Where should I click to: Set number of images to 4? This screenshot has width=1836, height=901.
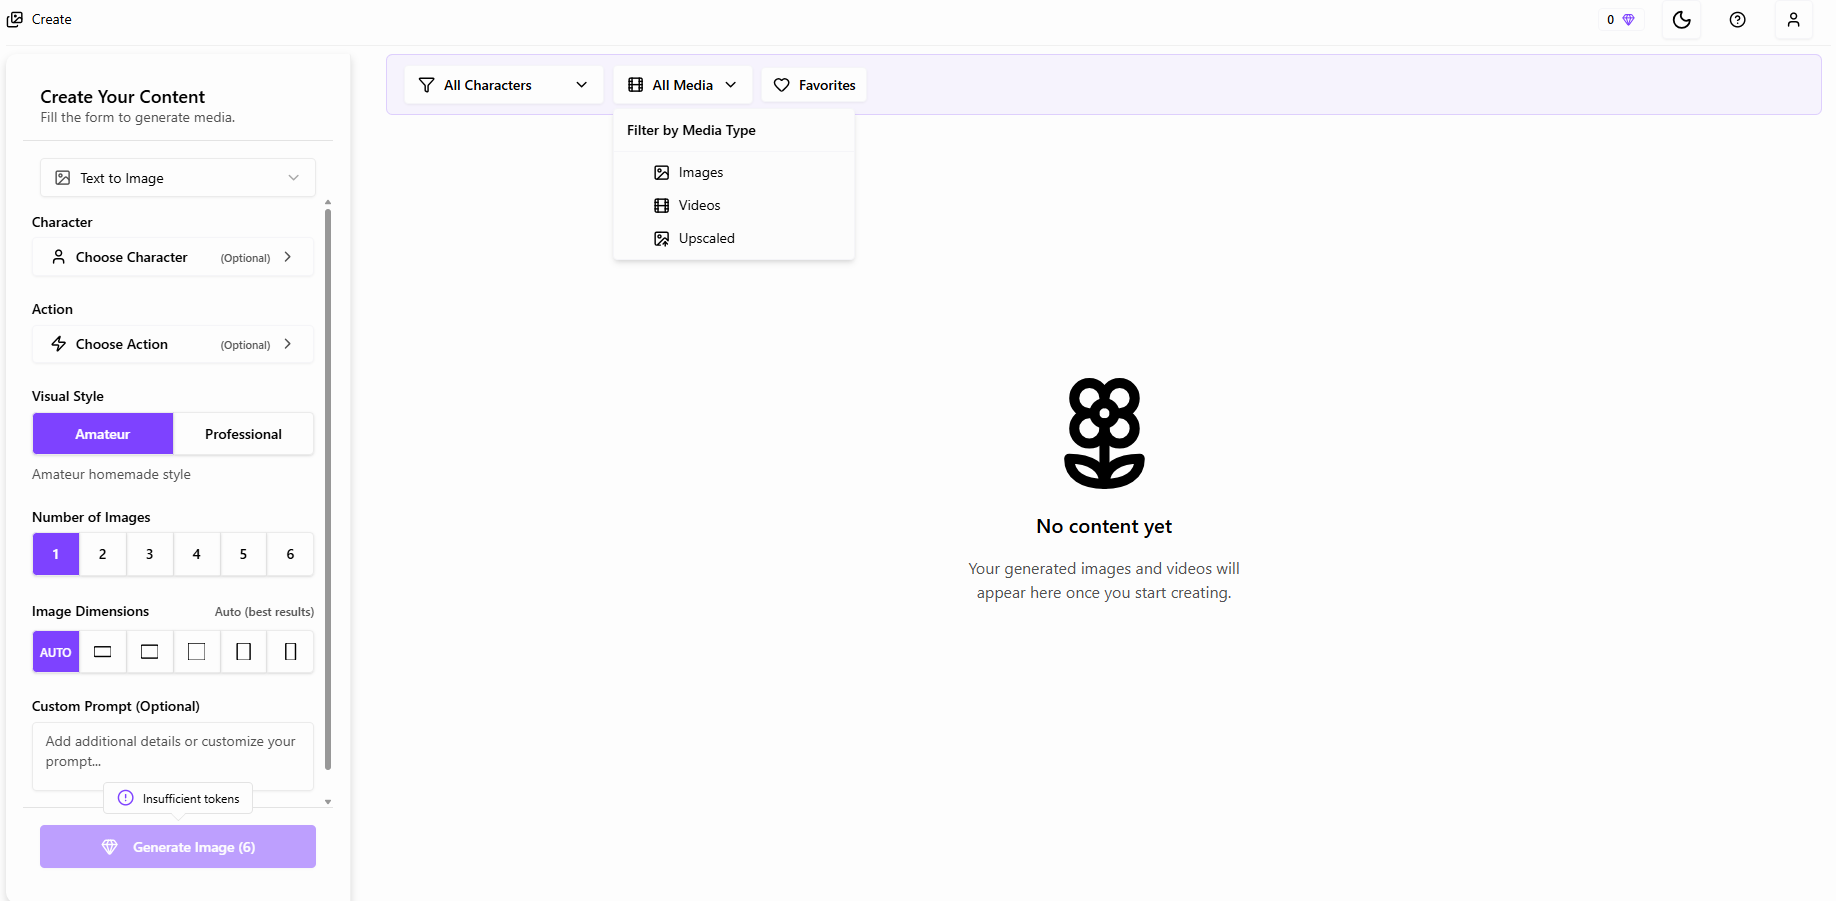(196, 554)
